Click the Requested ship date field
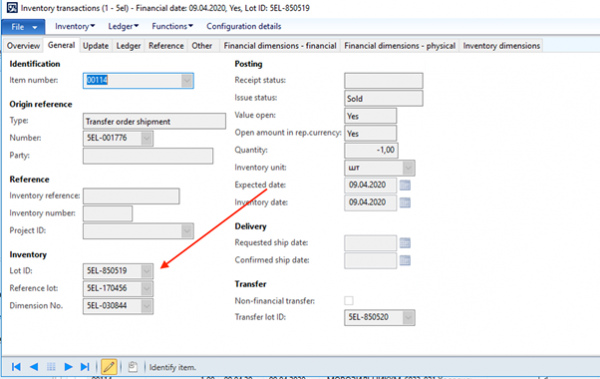 370,243
